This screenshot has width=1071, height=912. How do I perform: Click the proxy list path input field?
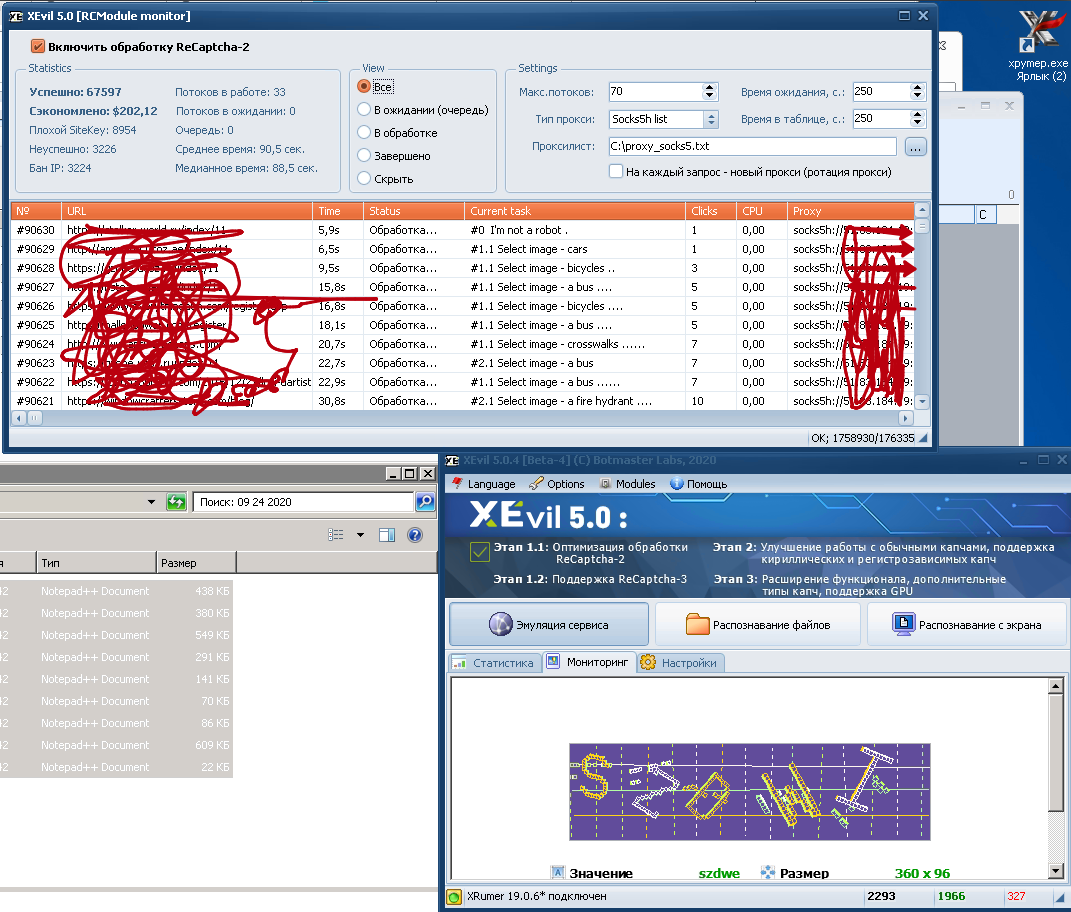[753, 146]
